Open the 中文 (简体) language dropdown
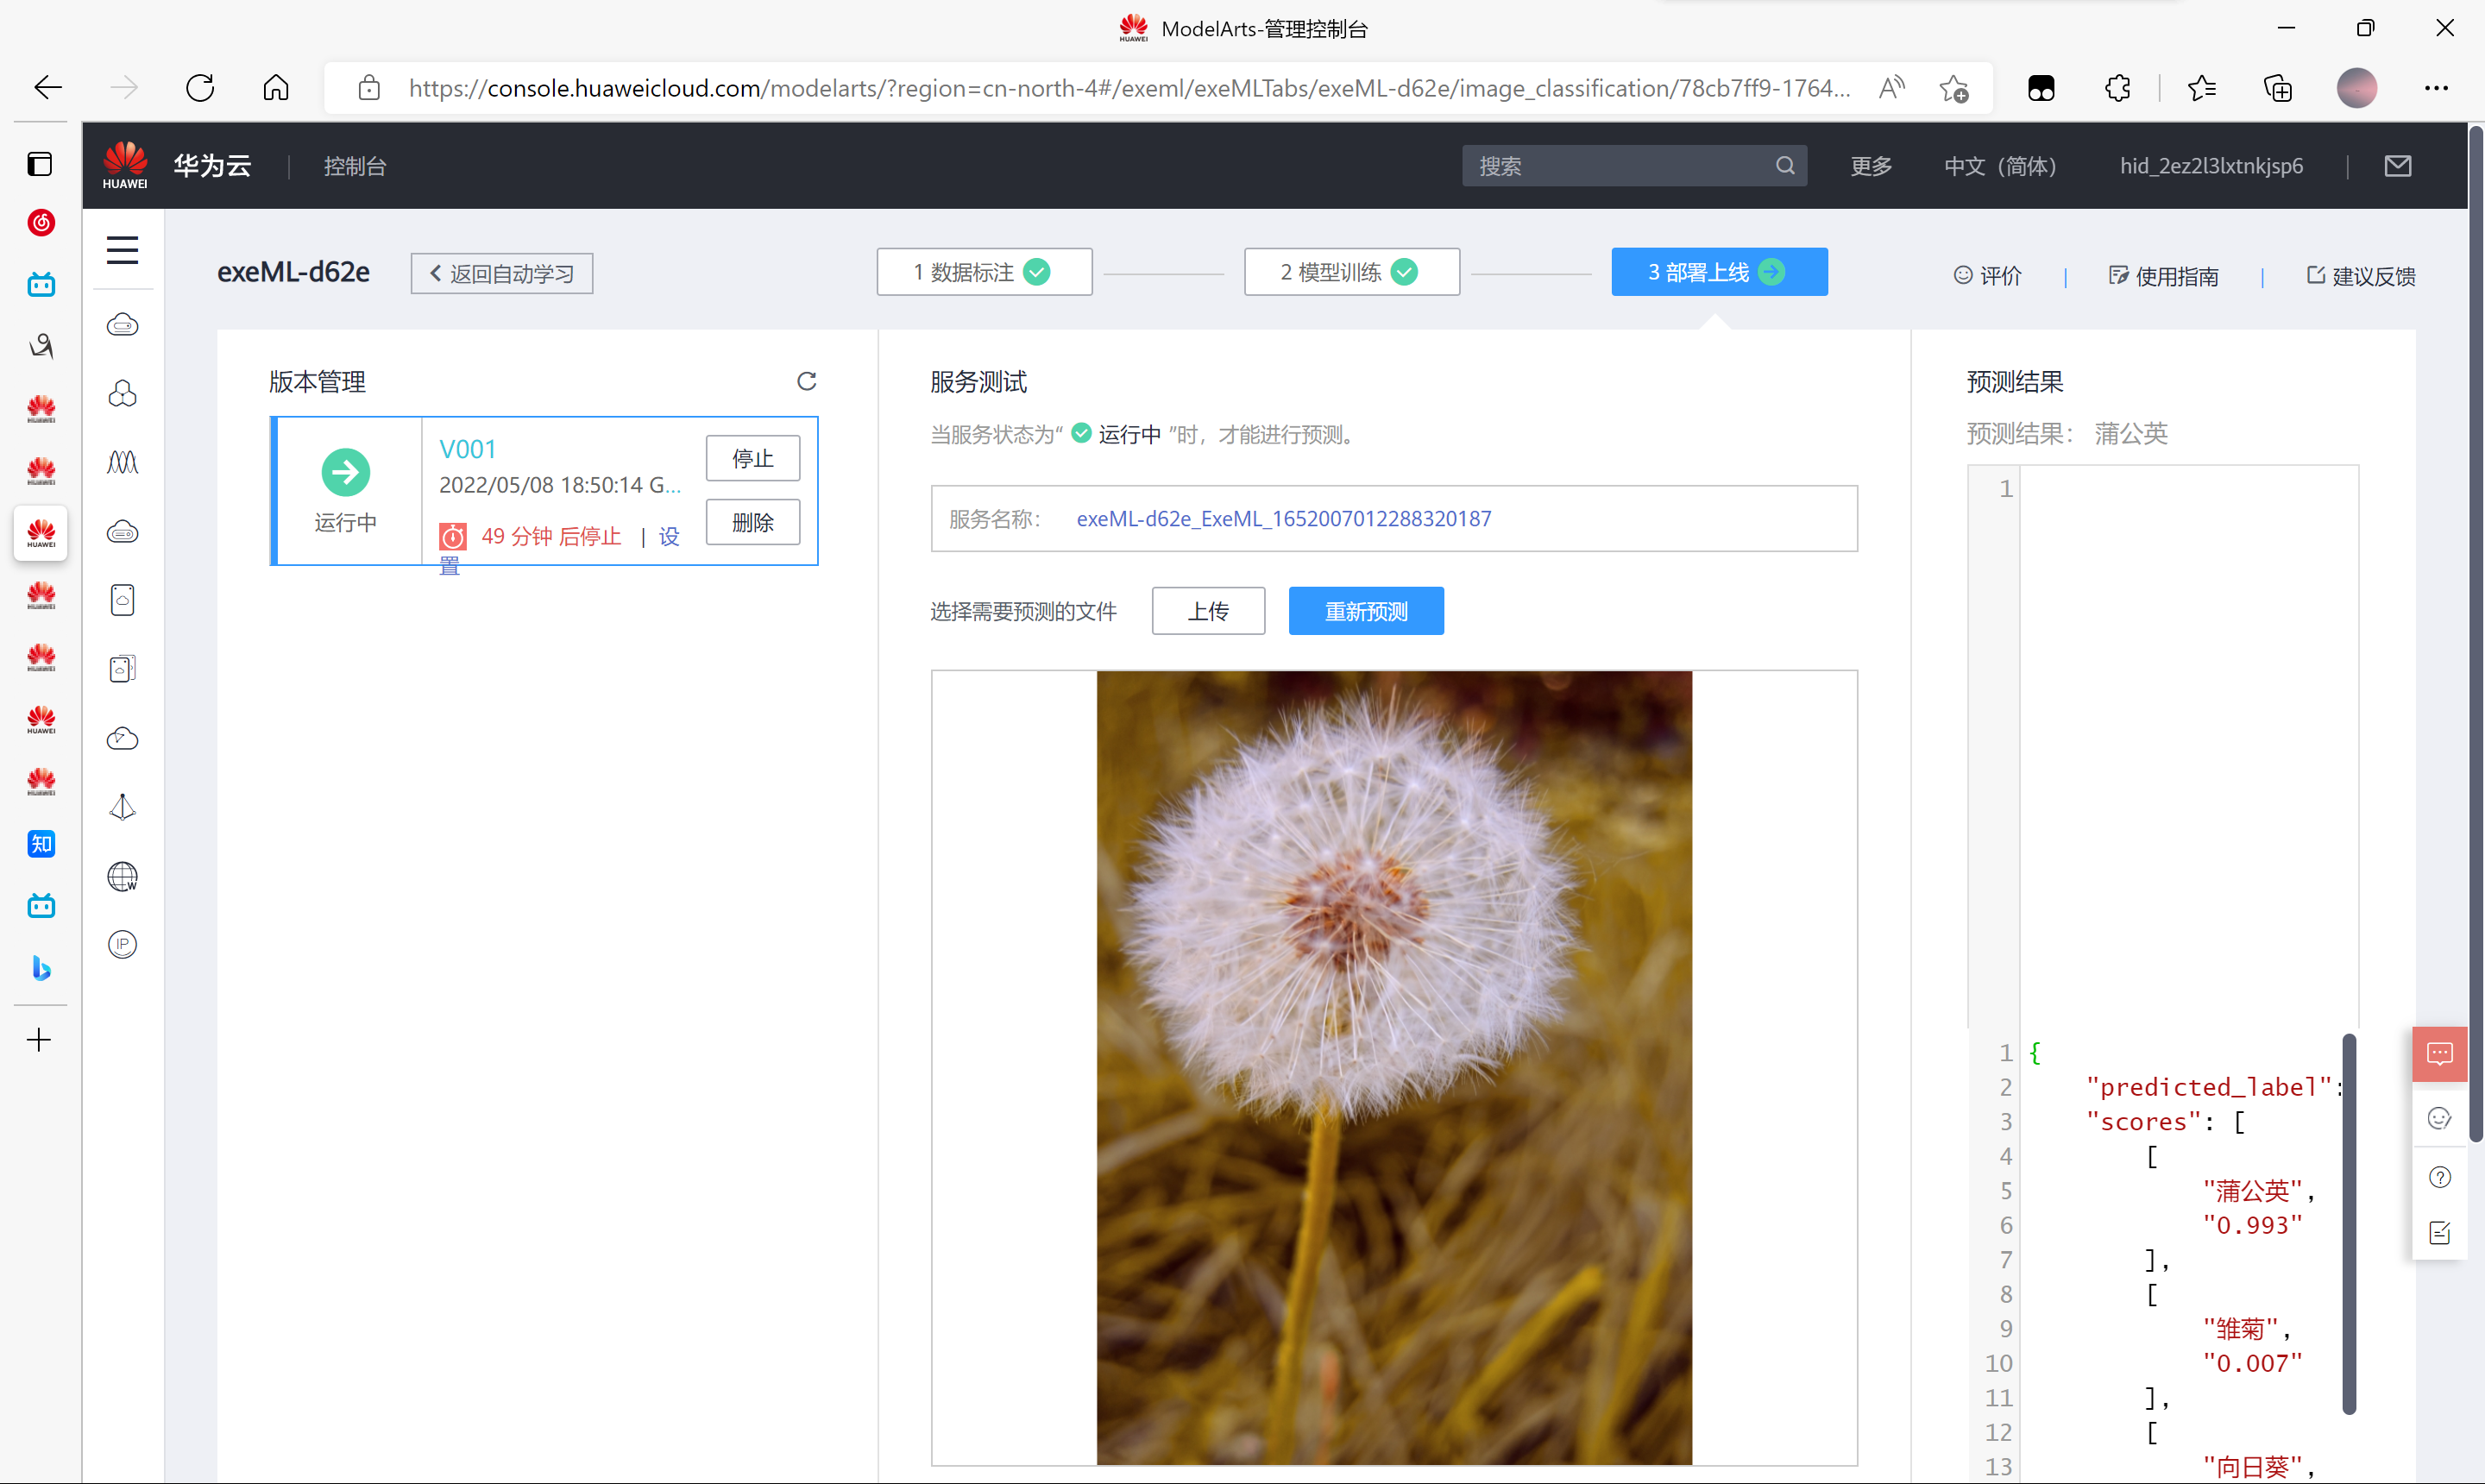The image size is (2485, 1484). tap(2000, 166)
